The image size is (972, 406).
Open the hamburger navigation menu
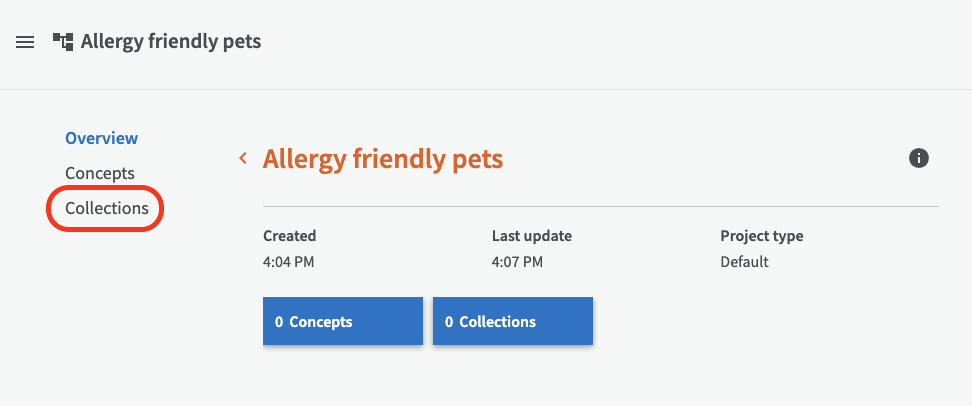(x=25, y=42)
